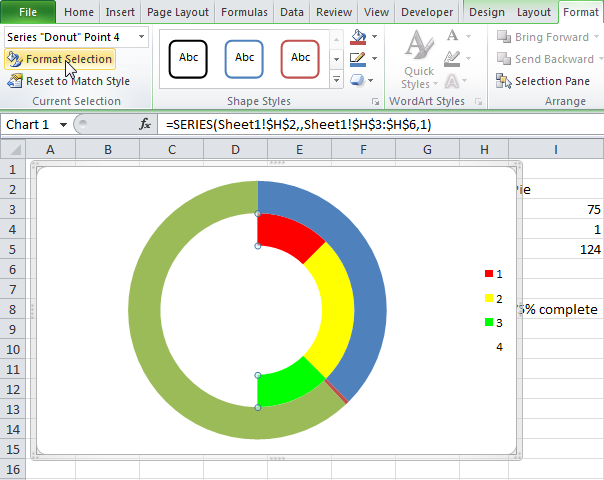The image size is (604, 480).
Task: Open the Name Box dropdown arrow
Action: point(64,125)
